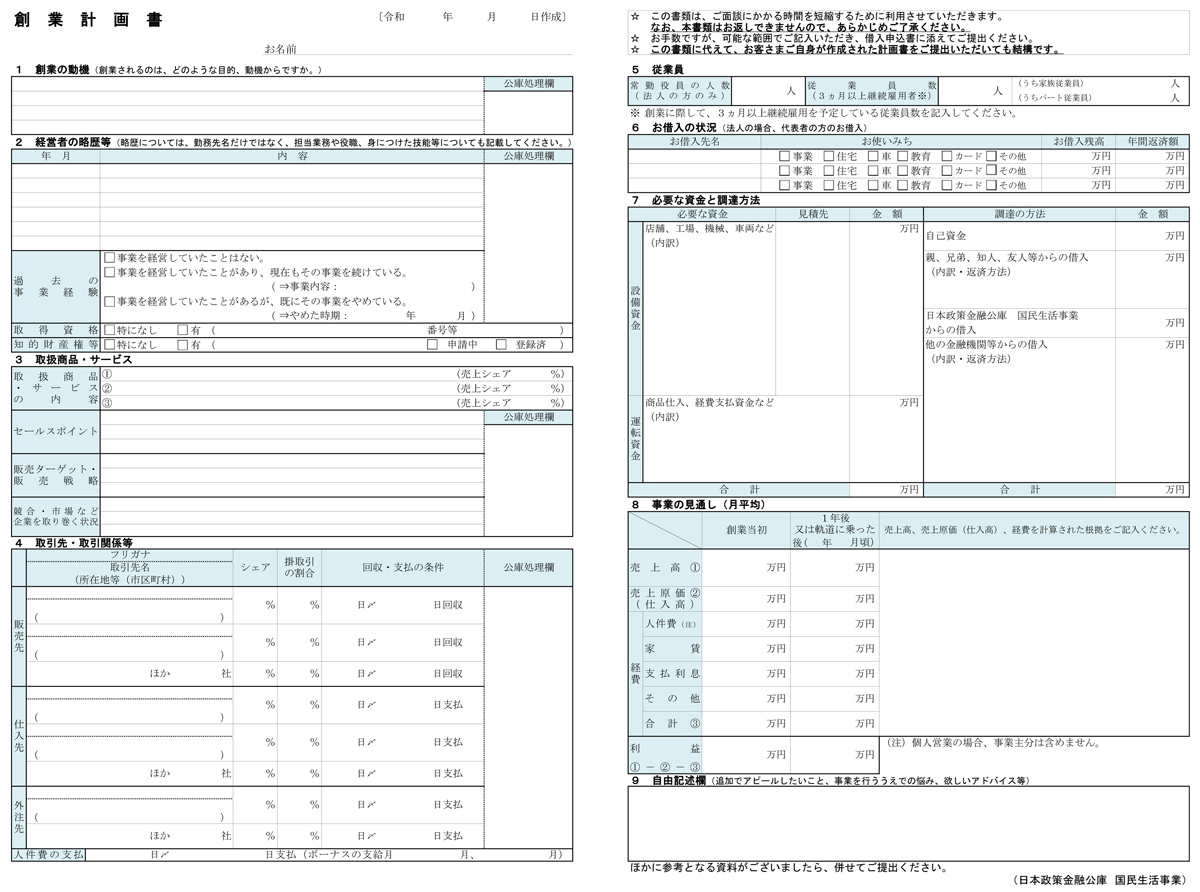The image size is (1200, 892).
Task: Click '（日本政策金融公庫 国民生活事業）' footer text
Action: point(1099,880)
